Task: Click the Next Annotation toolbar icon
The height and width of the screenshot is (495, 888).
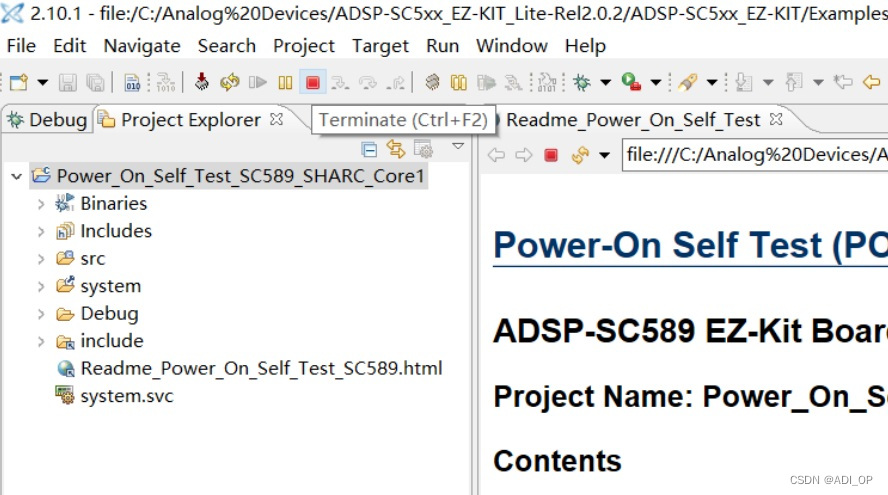Action: [x=744, y=83]
